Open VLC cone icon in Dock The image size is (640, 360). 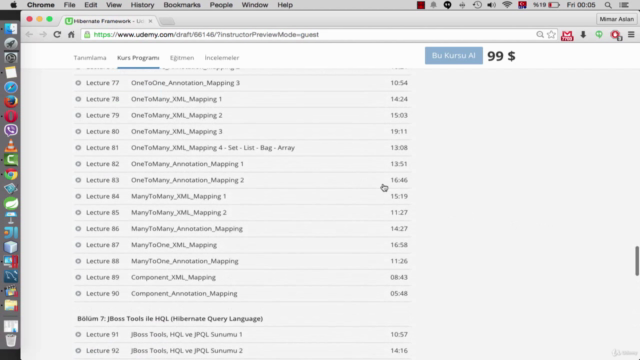(11, 145)
